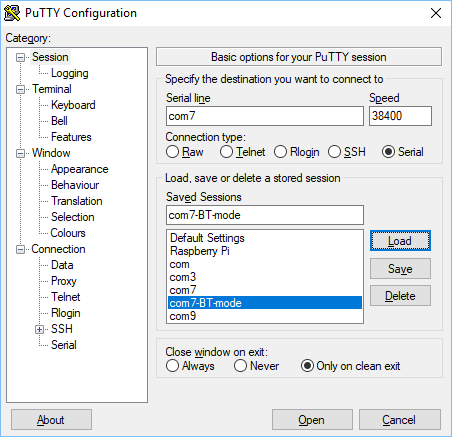The width and height of the screenshot is (452, 437).
Task: Click the Serial line input field
Action: pos(265,116)
